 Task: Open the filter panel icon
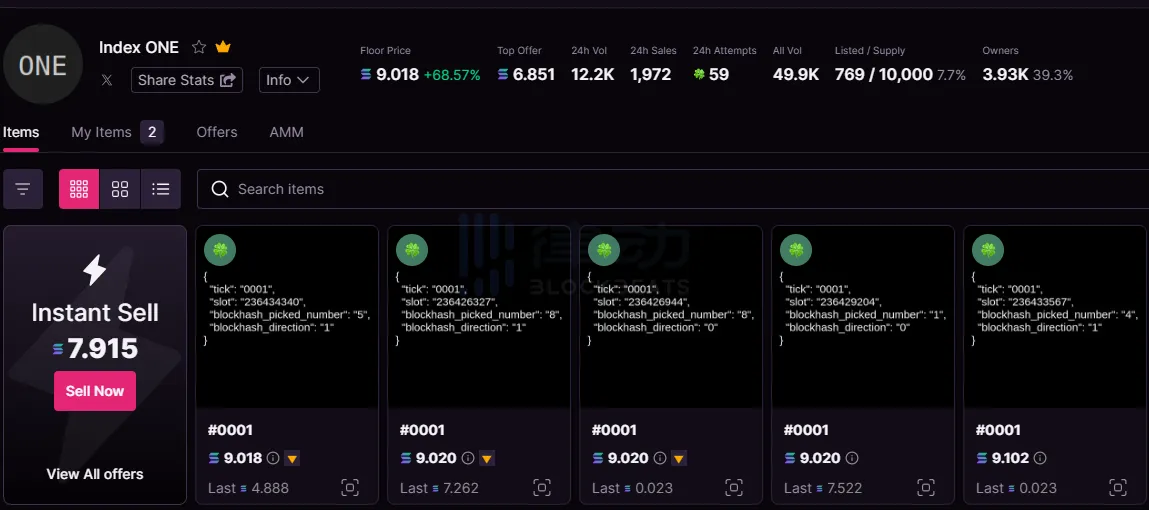[23, 189]
